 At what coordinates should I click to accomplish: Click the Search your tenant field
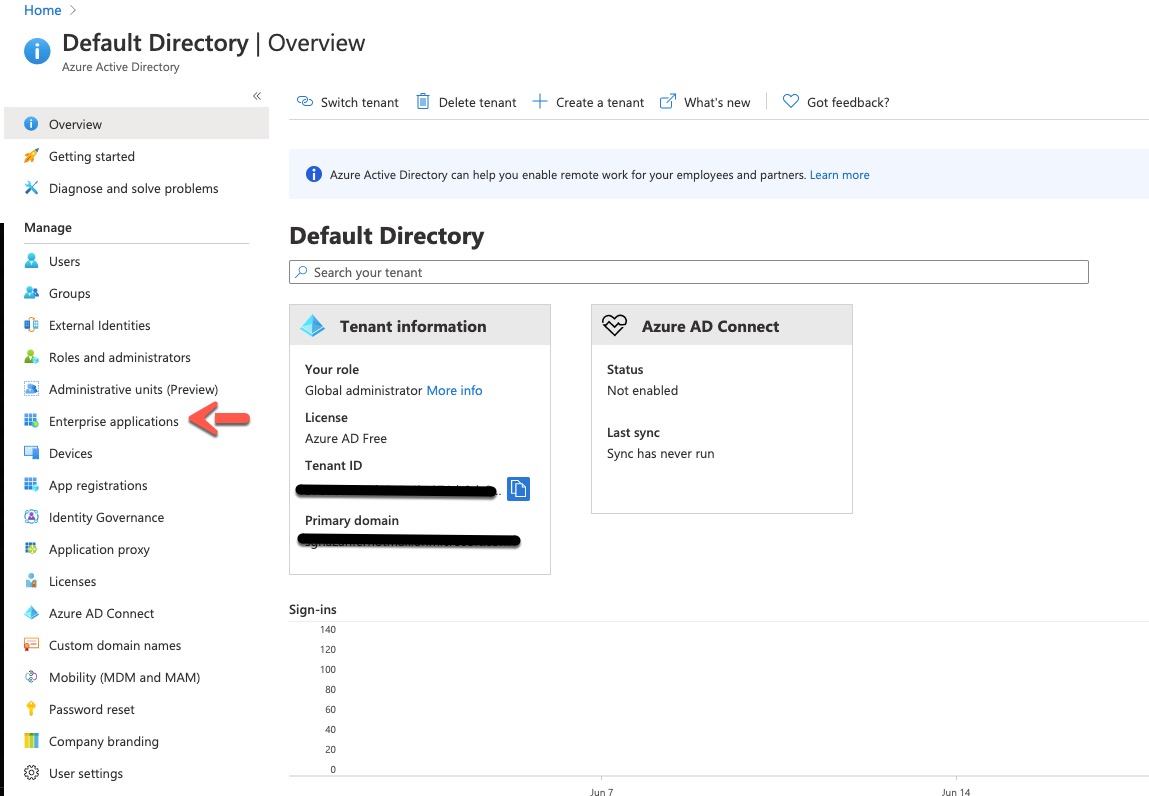[x=688, y=272]
